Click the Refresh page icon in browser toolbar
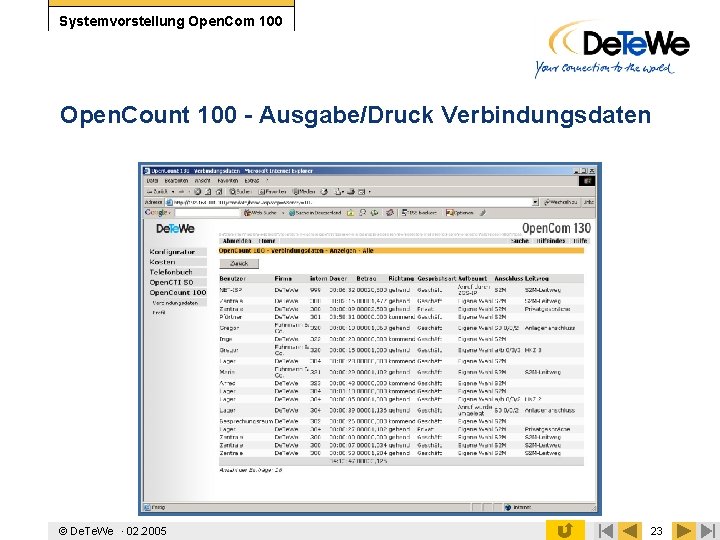This screenshot has height=540, width=720. (x=208, y=191)
